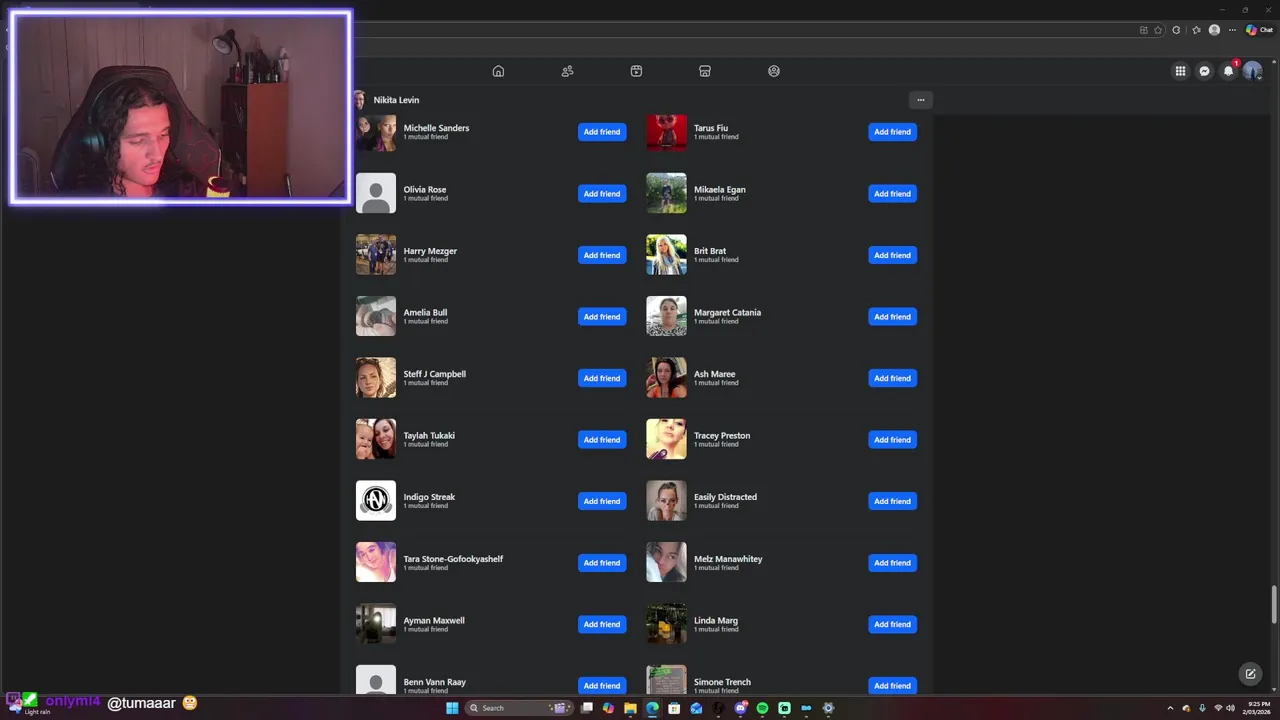The width and height of the screenshot is (1280, 720).
Task: Open Windows Settings gear on taskbar
Action: point(828,708)
